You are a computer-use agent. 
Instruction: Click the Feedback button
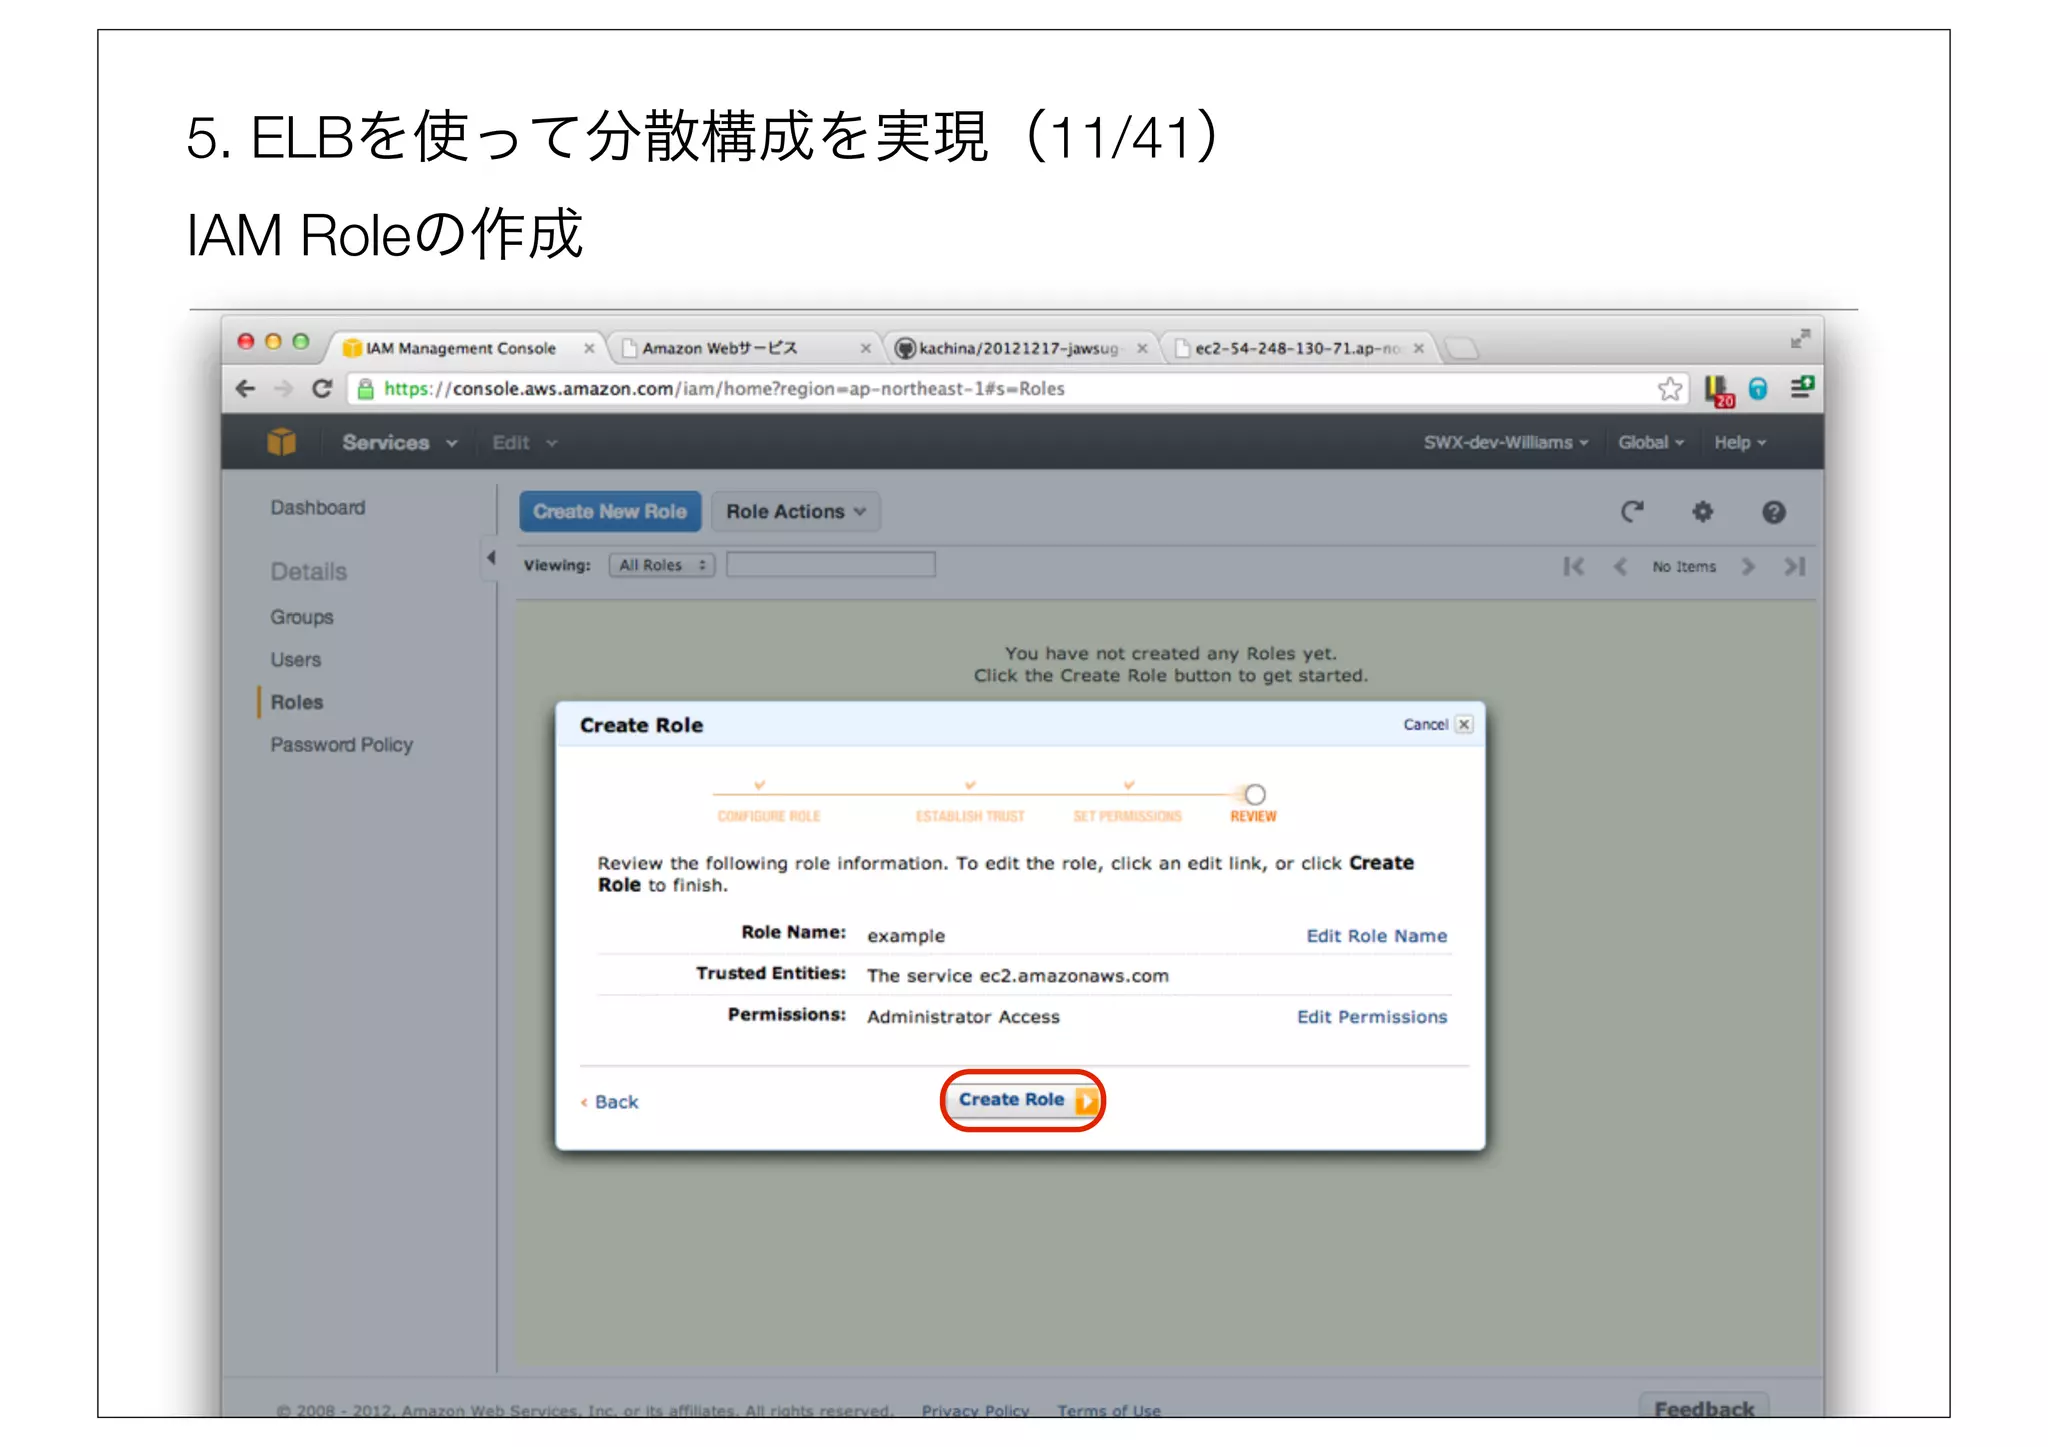point(1704,1406)
